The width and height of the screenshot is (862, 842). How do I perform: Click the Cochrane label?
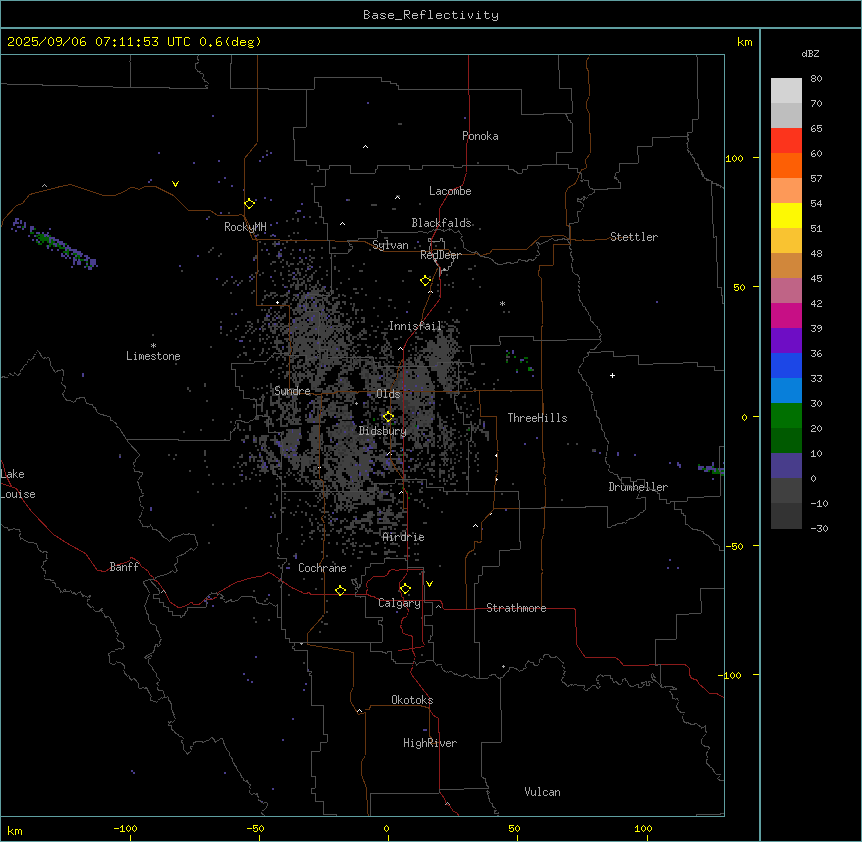[x=322, y=568]
